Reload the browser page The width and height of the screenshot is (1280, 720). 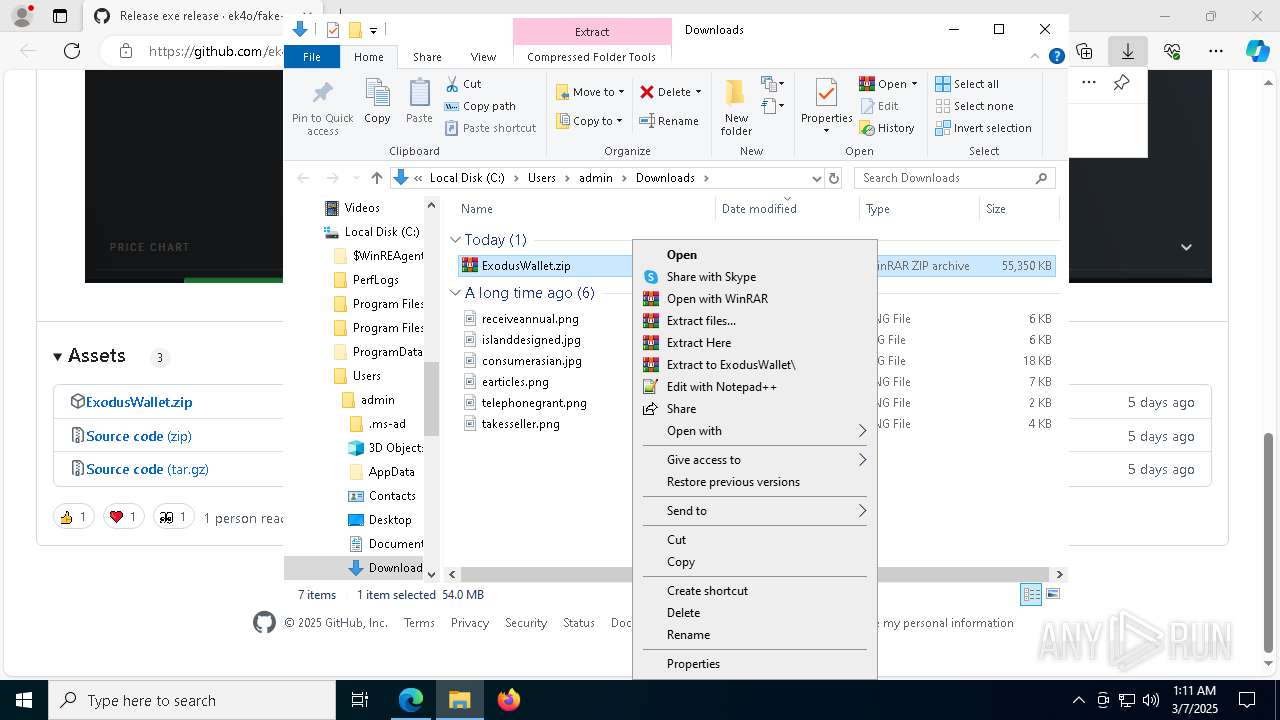point(72,50)
